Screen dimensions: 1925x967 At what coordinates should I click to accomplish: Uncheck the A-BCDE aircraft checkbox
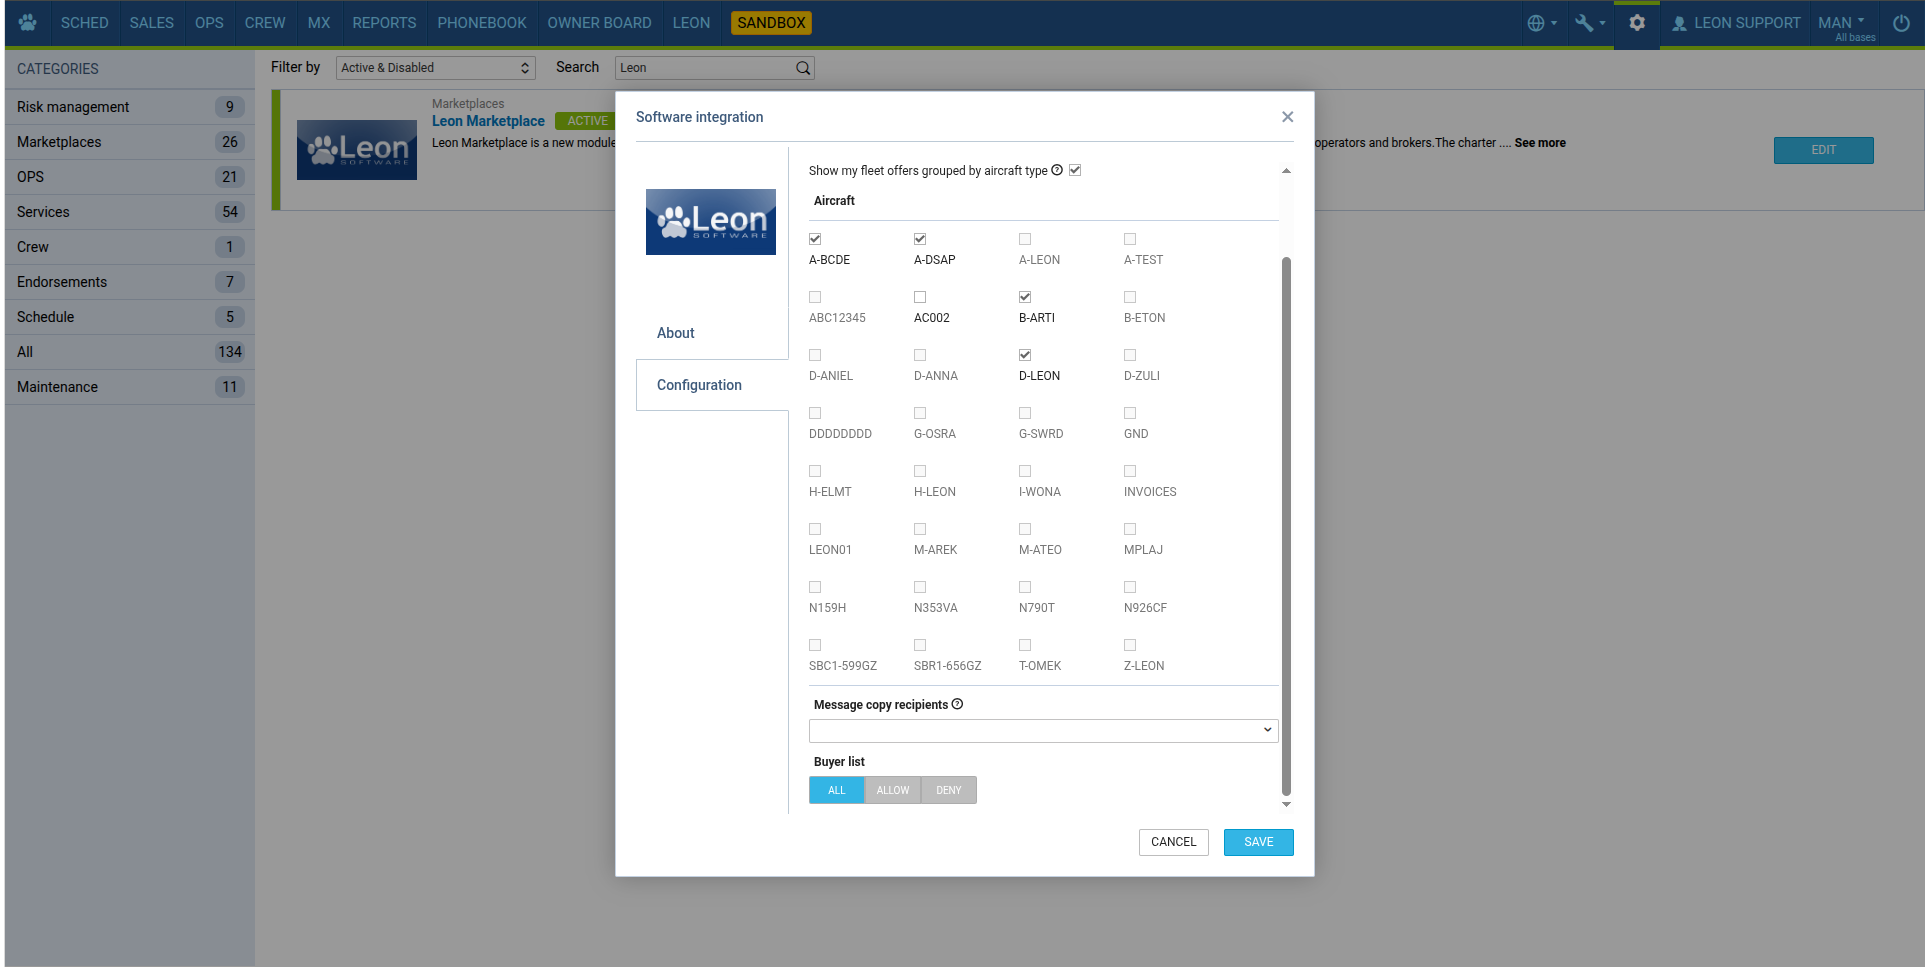point(815,239)
